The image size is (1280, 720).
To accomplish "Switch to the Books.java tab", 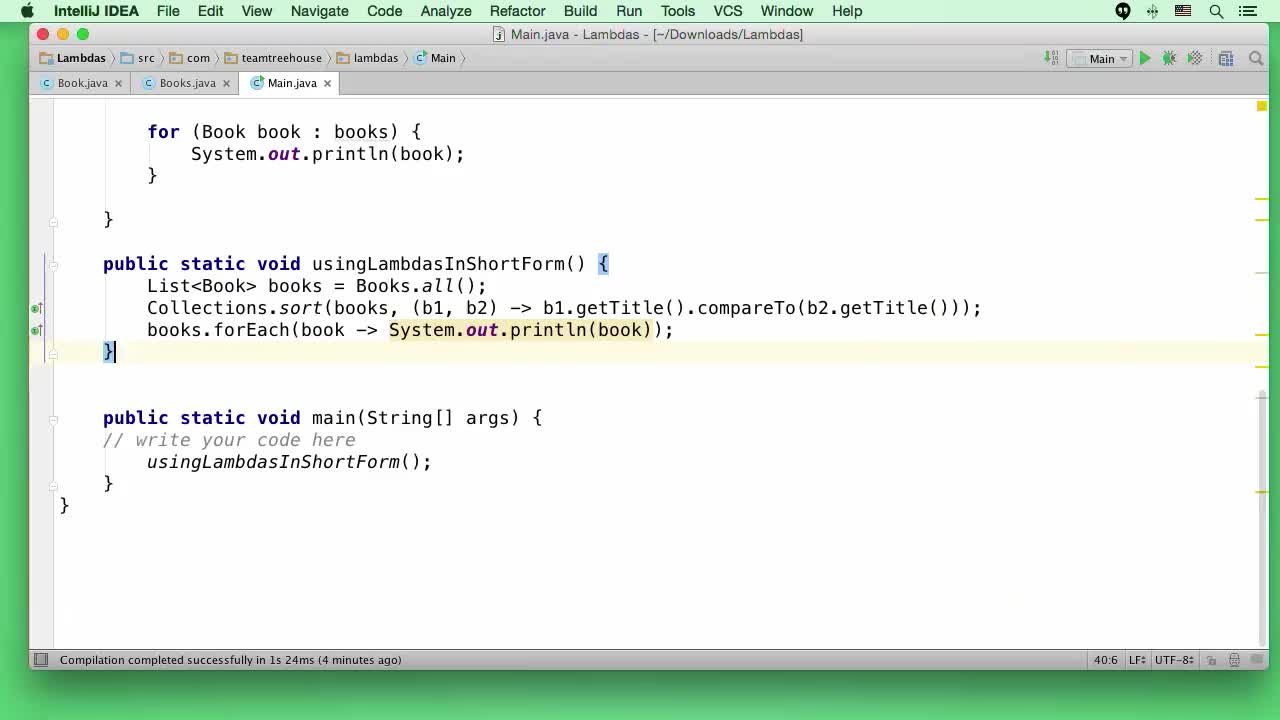I will coord(187,83).
